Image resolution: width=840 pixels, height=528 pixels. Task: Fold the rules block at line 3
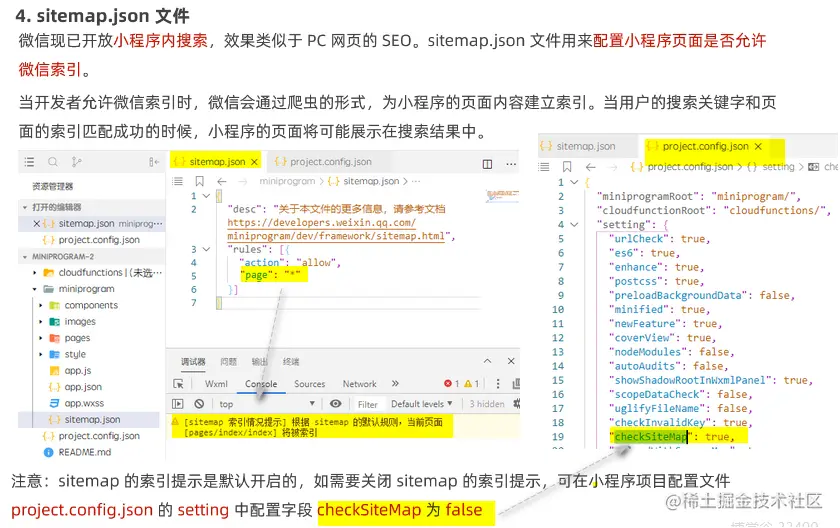206,249
